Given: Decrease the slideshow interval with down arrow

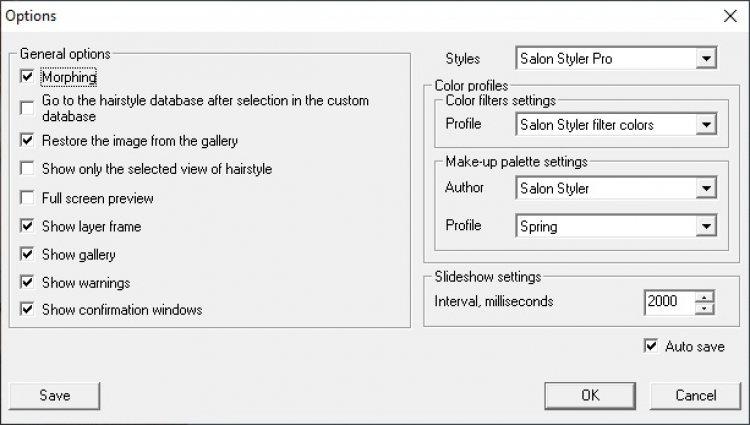Looking at the screenshot, I should point(706,307).
